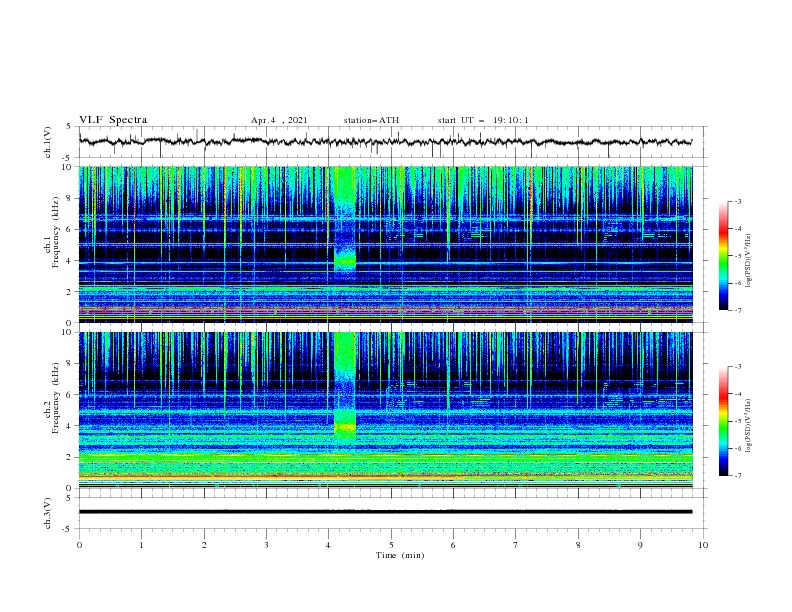This screenshot has height=612, width=792.
Task: Click ch.2 "Frequency (kHz)" axis label
Action: [x=56, y=398]
